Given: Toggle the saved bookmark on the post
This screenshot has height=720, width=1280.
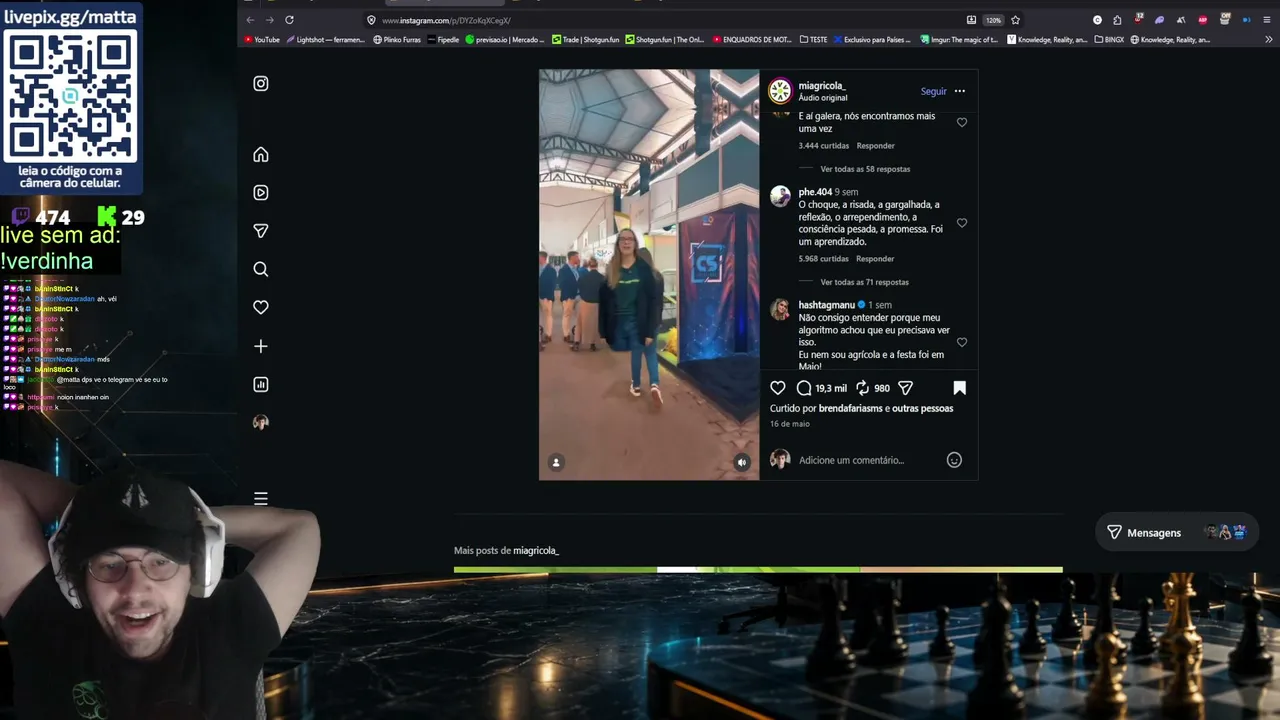Looking at the screenshot, I should [x=959, y=388].
